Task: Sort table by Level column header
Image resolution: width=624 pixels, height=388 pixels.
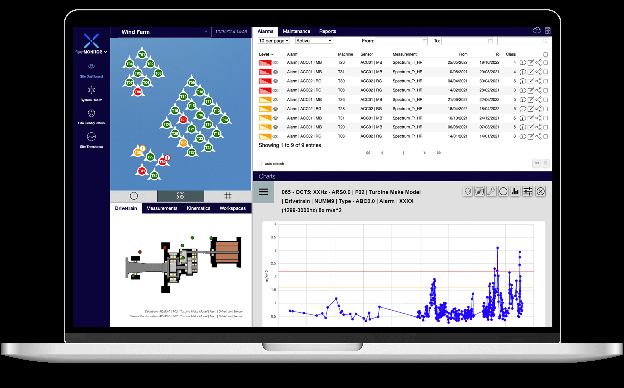Action: pyautogui.click(x=265, y=54)
